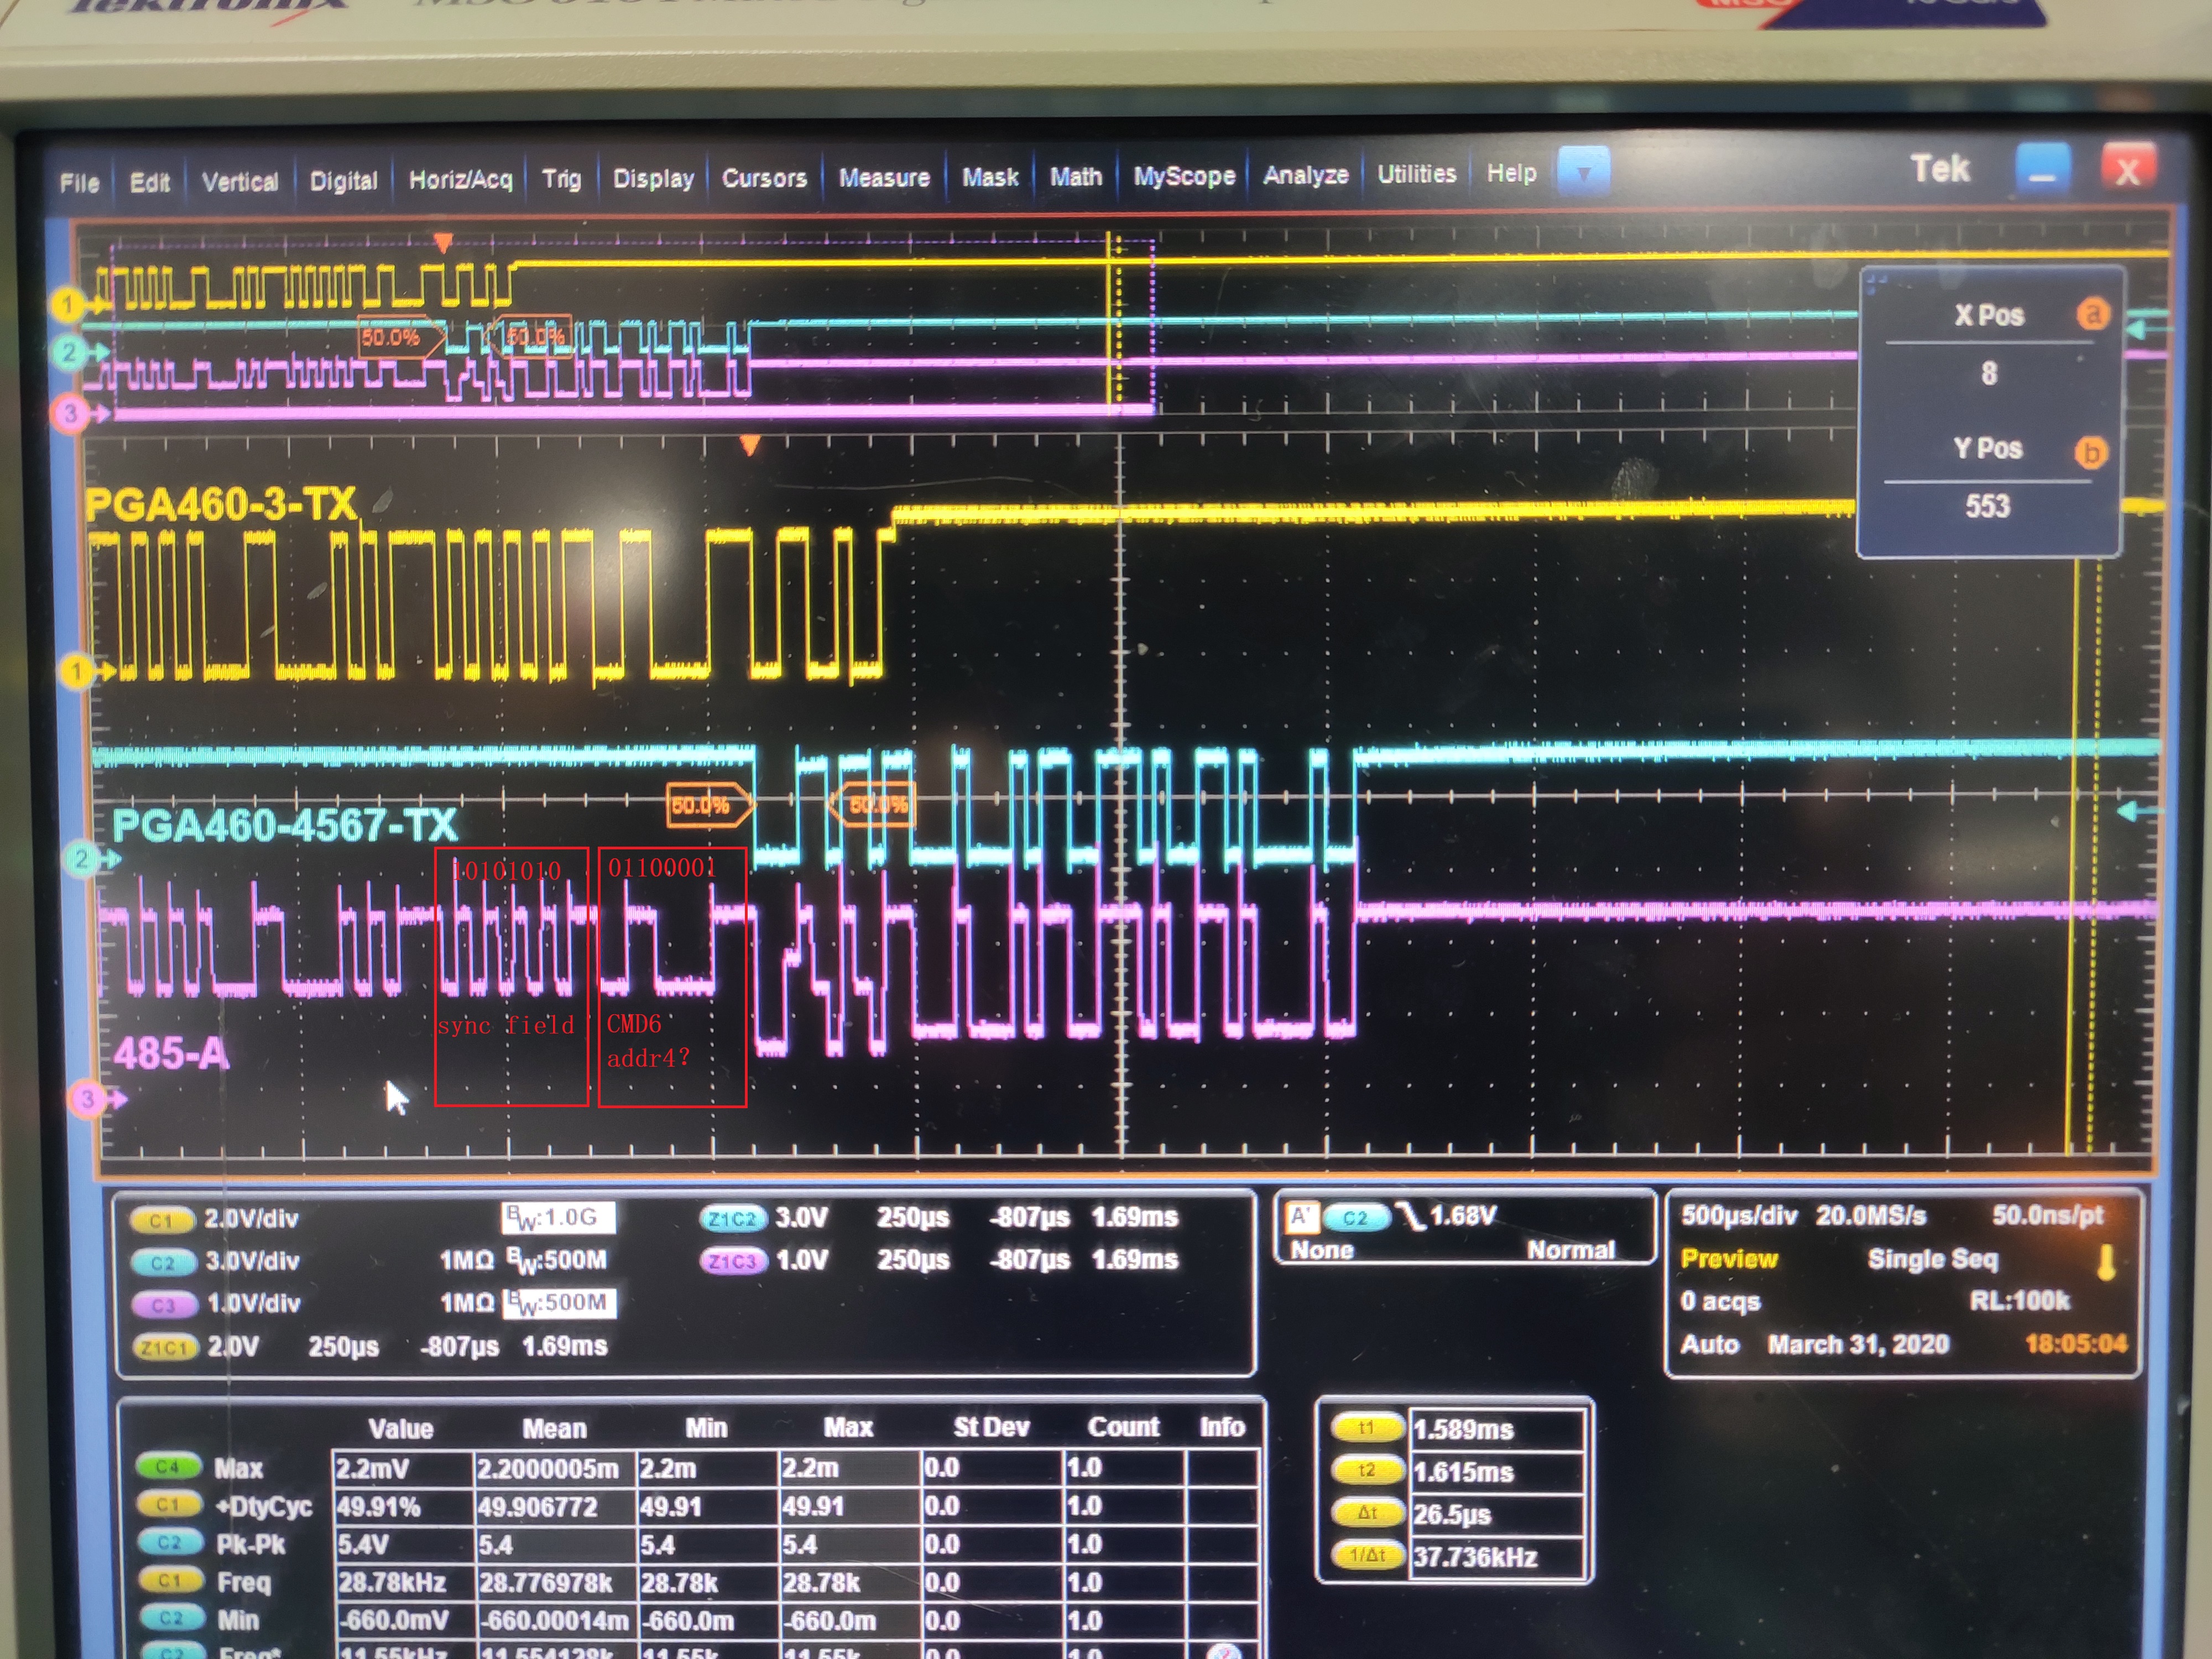Click the 50.0% threshold marker on C2
The height and width of the screenshot is (1659, 2212).
click(702, 805)
